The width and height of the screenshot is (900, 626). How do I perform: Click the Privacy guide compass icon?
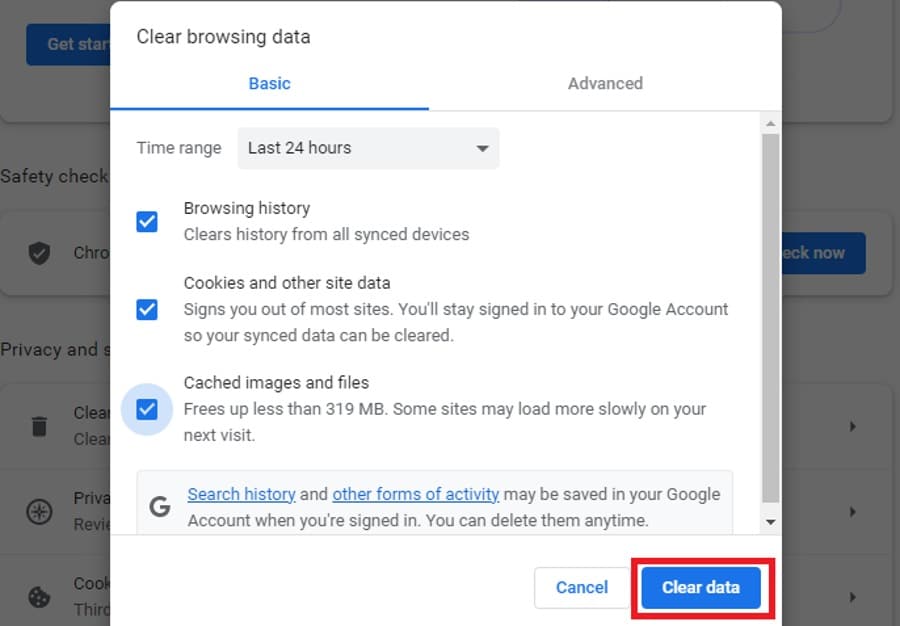click(39, 512)
